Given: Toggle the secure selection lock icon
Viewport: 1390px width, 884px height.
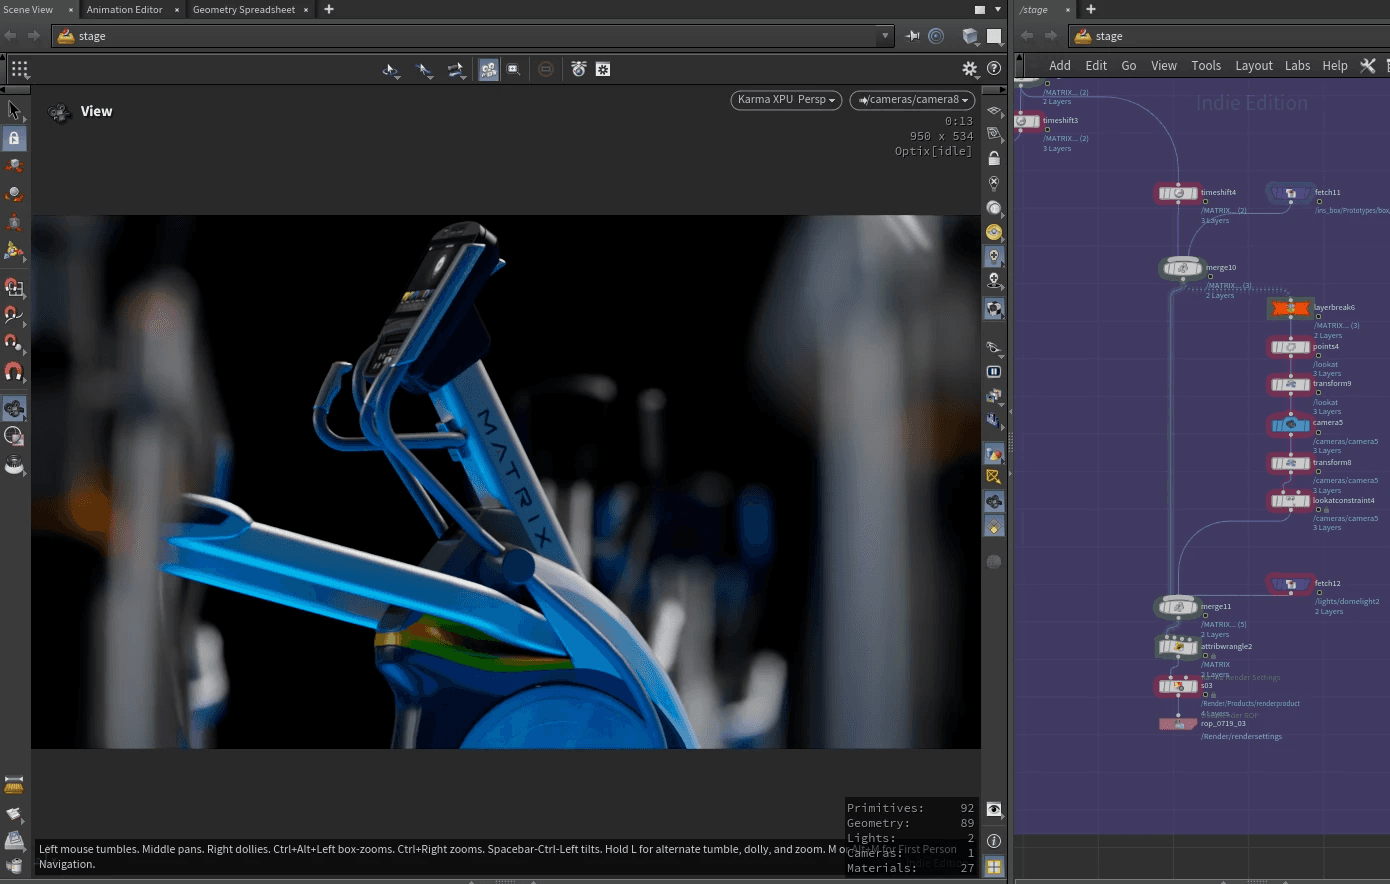Looking at the screenshot, I should coord(14,138).
